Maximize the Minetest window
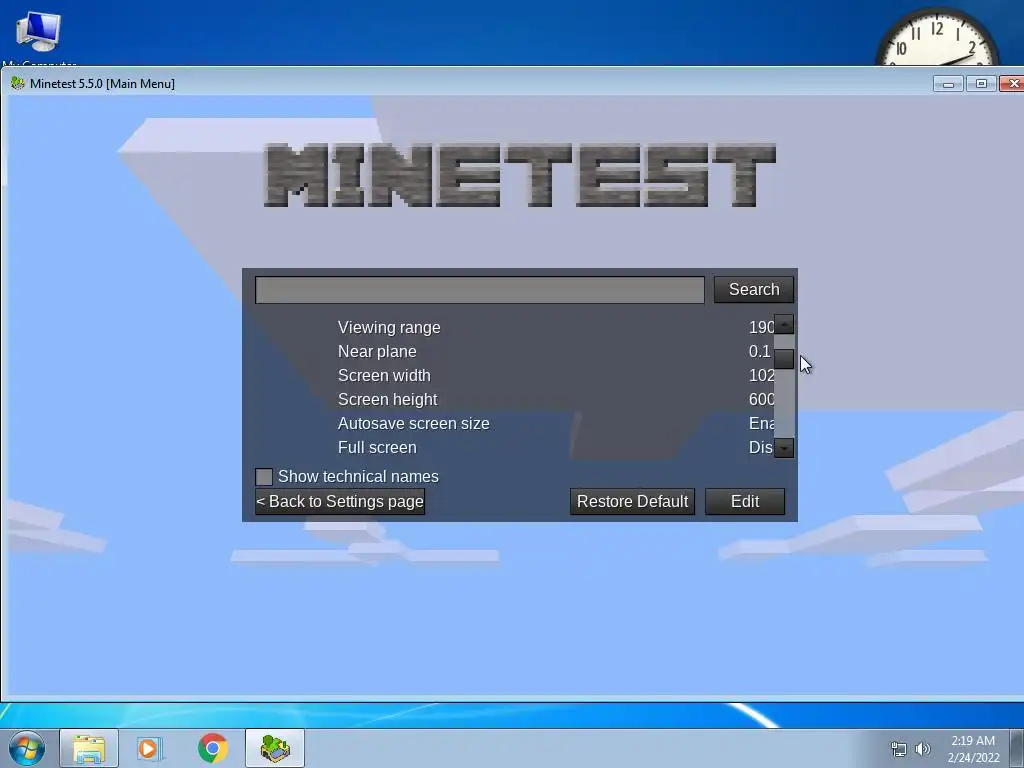1024x768 pixels. pos(981,84)
